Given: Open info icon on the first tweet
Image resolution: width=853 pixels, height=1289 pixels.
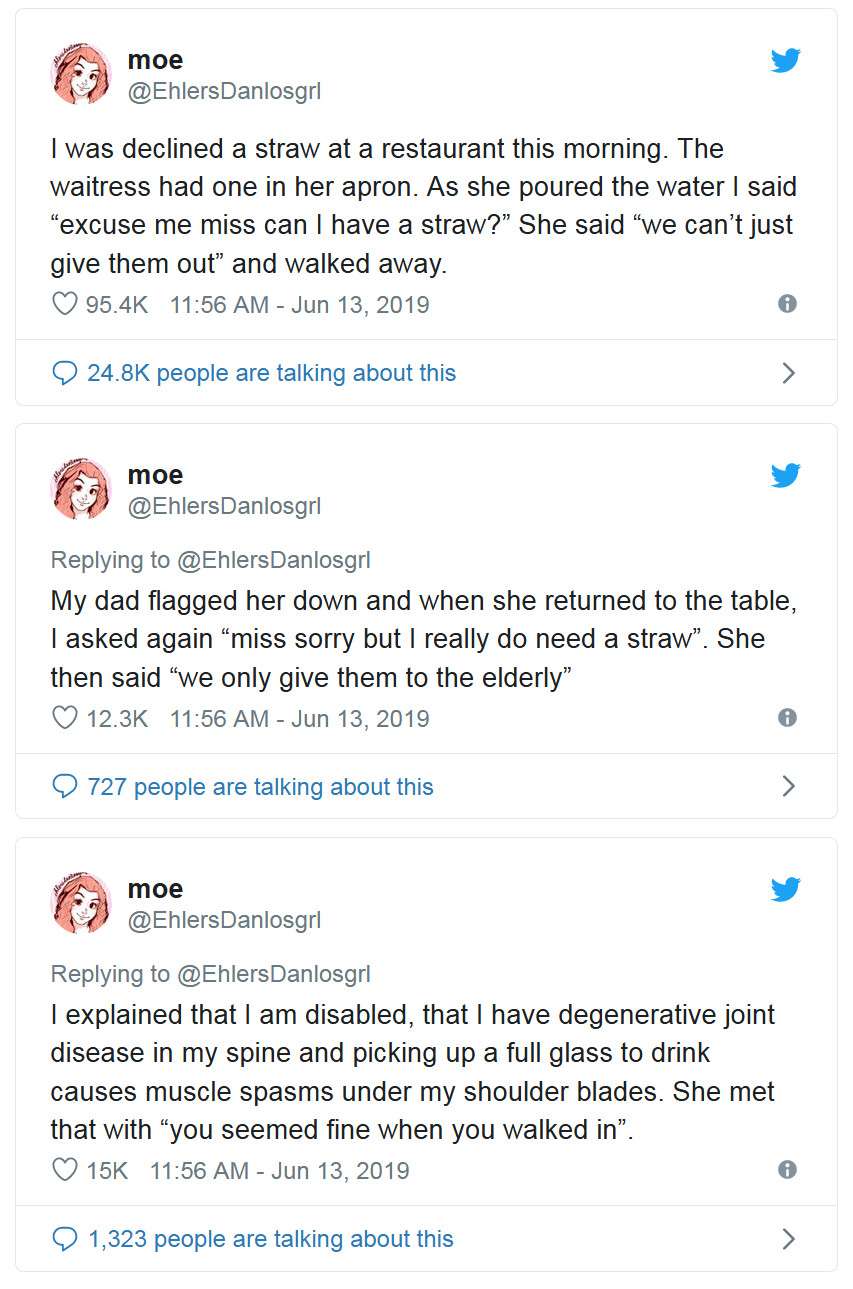Looking at the screenshot, I should coord(787,304).
